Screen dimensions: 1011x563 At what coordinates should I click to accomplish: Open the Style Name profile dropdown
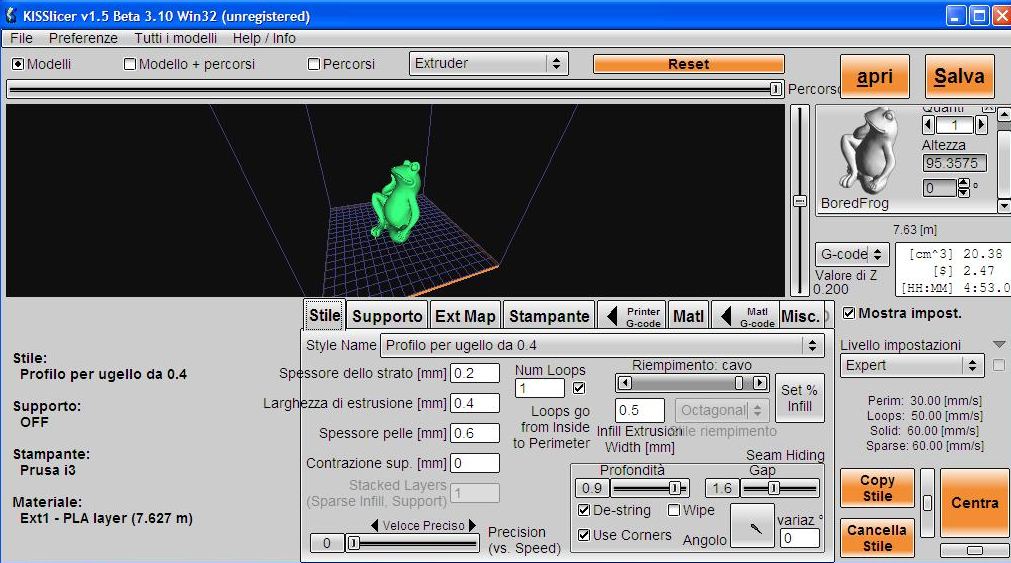pos(601,345)
